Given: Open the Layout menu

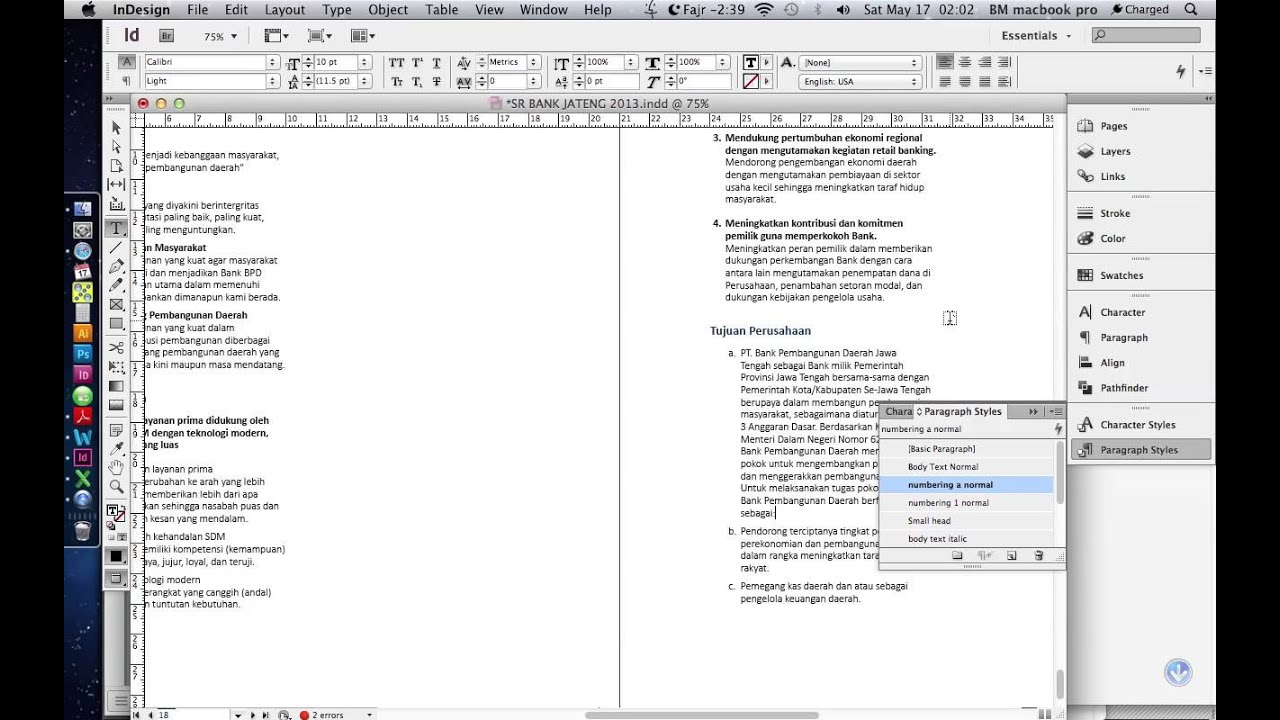Looking at the screenshot, I should click(285, 9).
